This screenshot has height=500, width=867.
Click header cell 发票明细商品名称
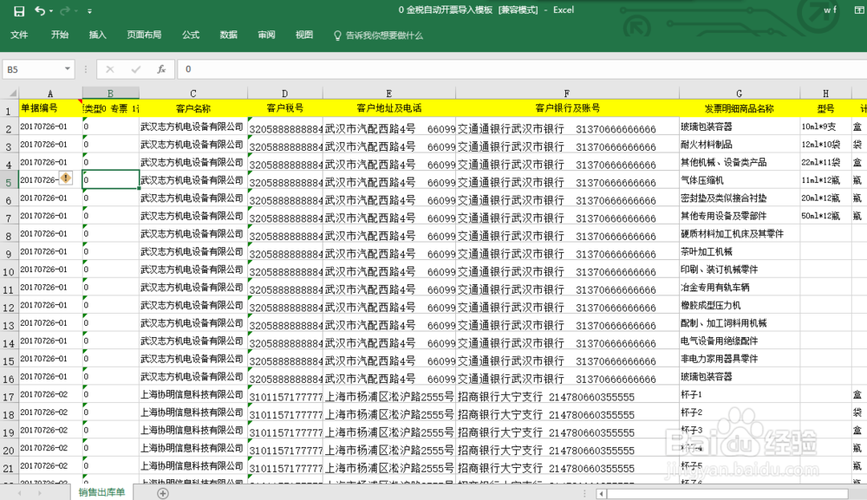click(x=739, y=108)
